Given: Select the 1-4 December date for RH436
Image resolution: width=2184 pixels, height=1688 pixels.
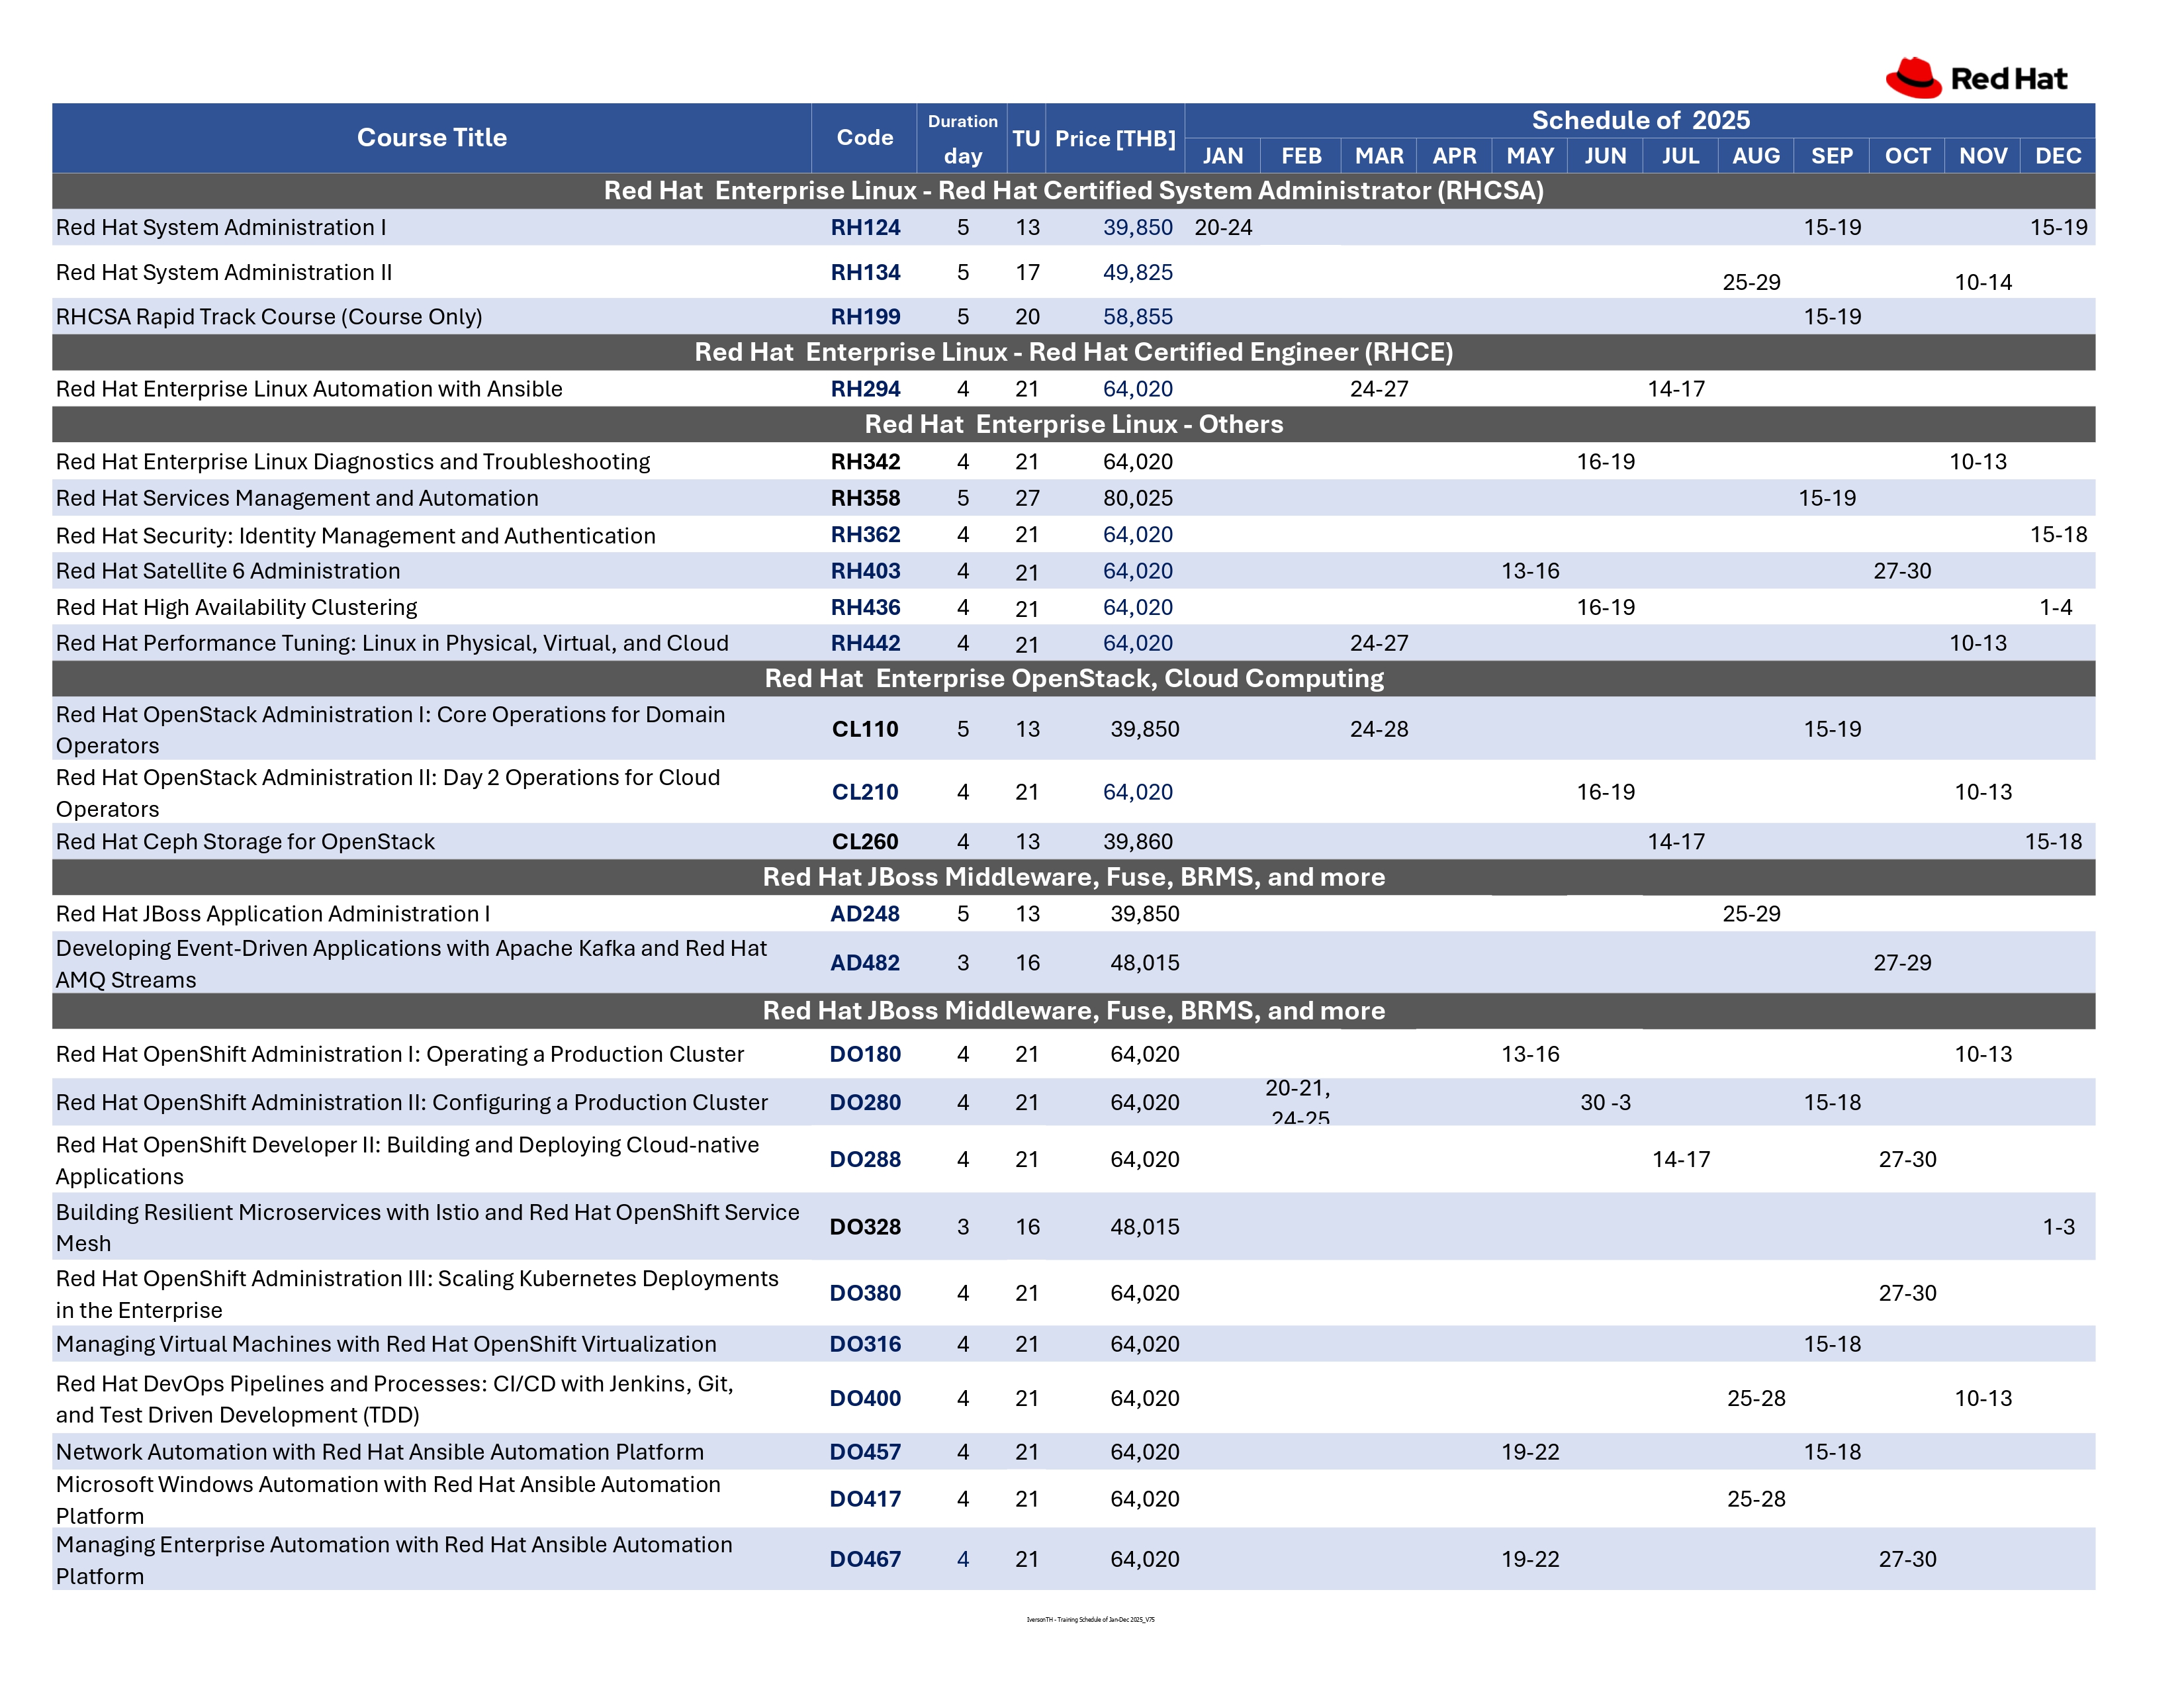Looking at the screenshot, I should (2056, 607).
